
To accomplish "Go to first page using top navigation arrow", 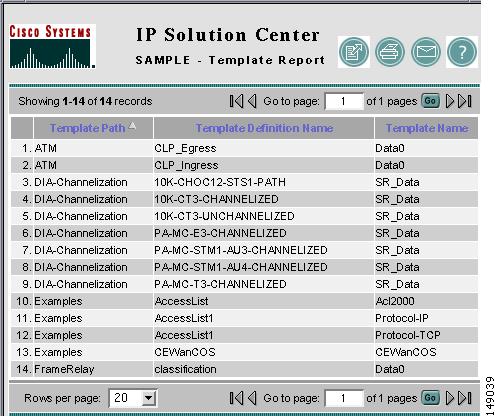I will point(236,101).
